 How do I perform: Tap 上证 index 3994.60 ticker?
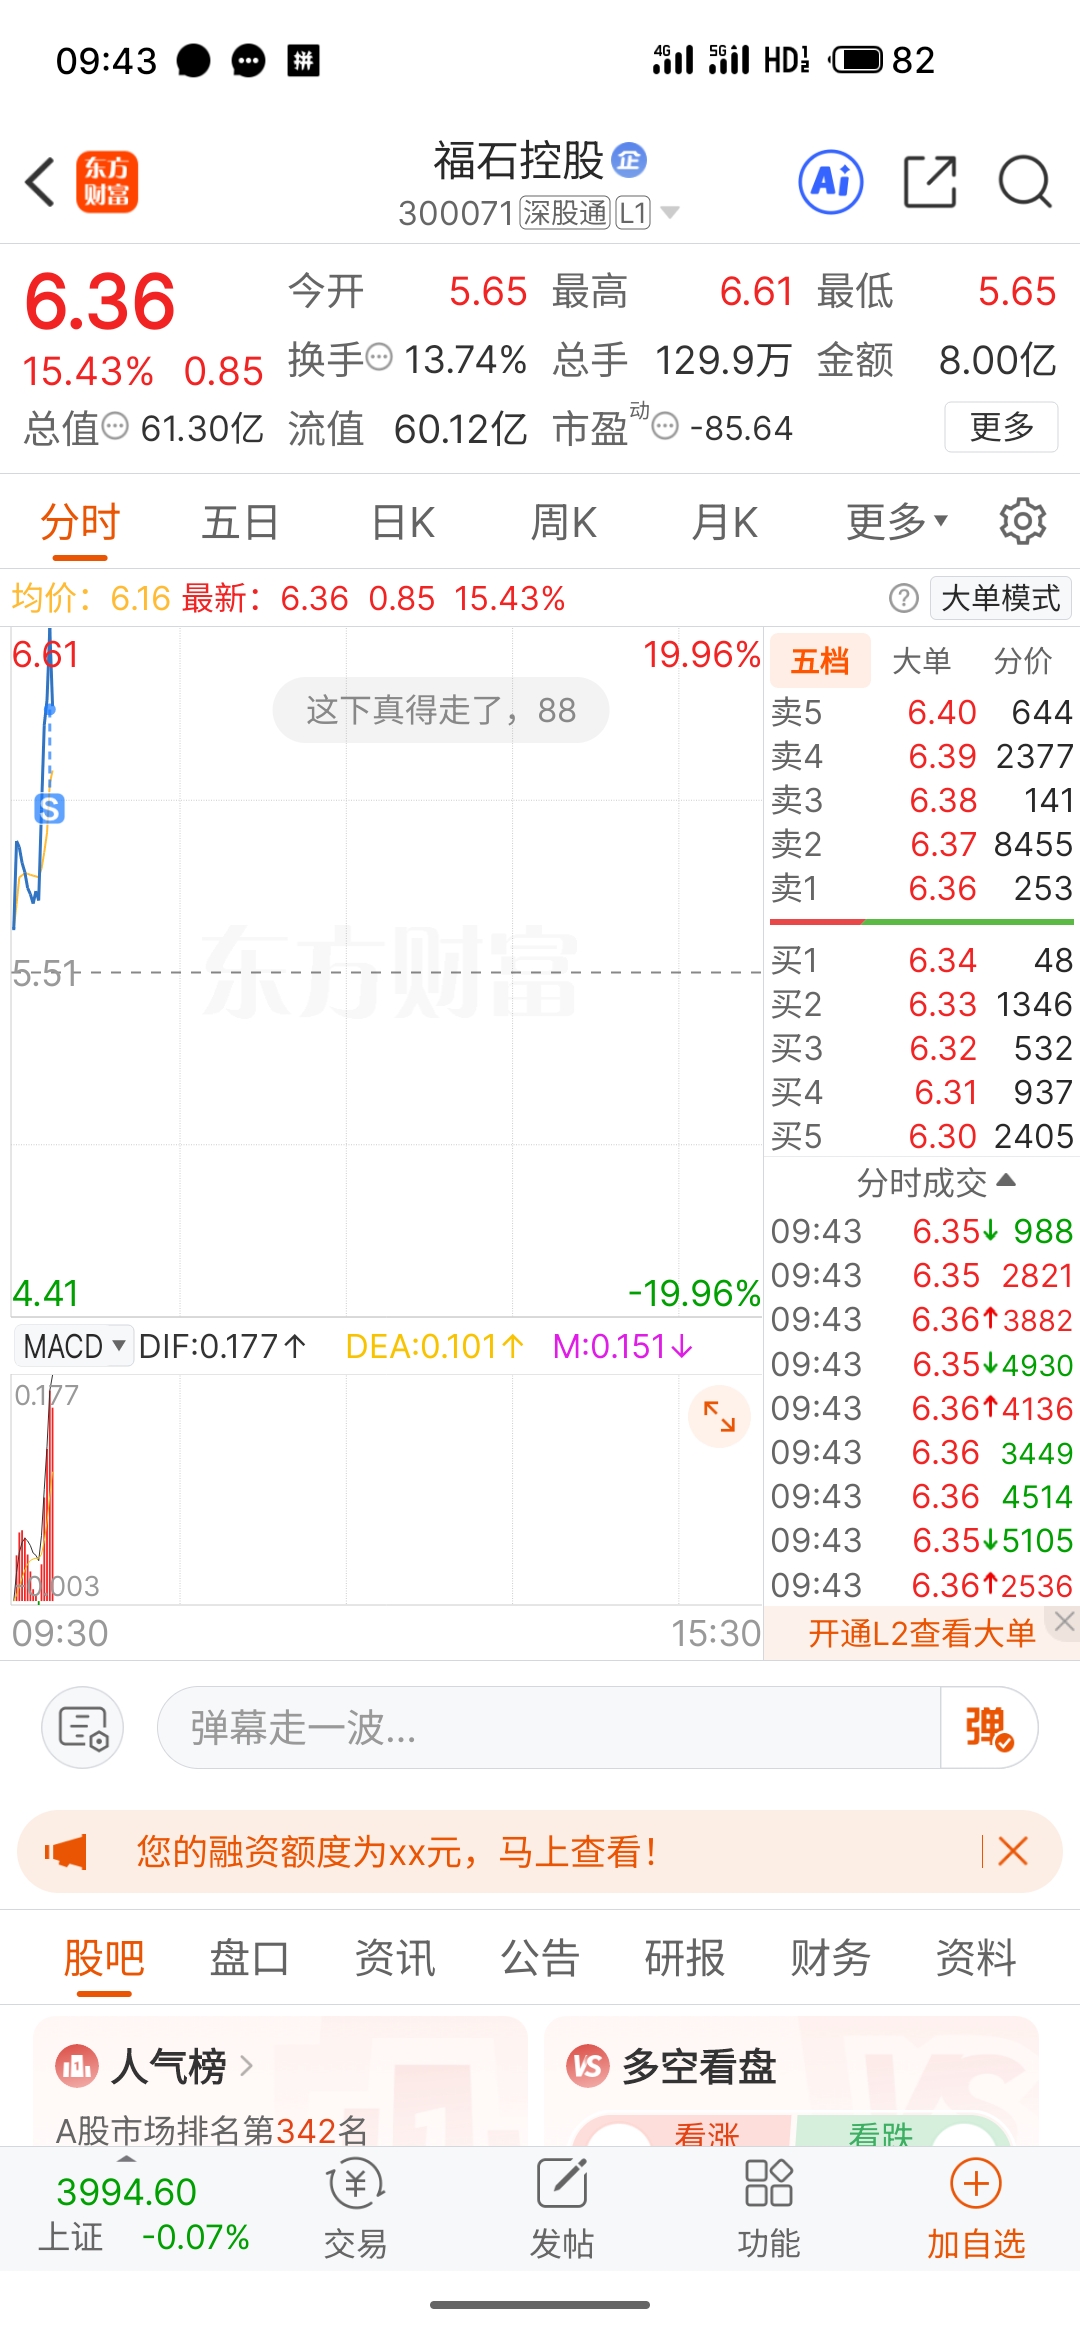coord(145,2212)
